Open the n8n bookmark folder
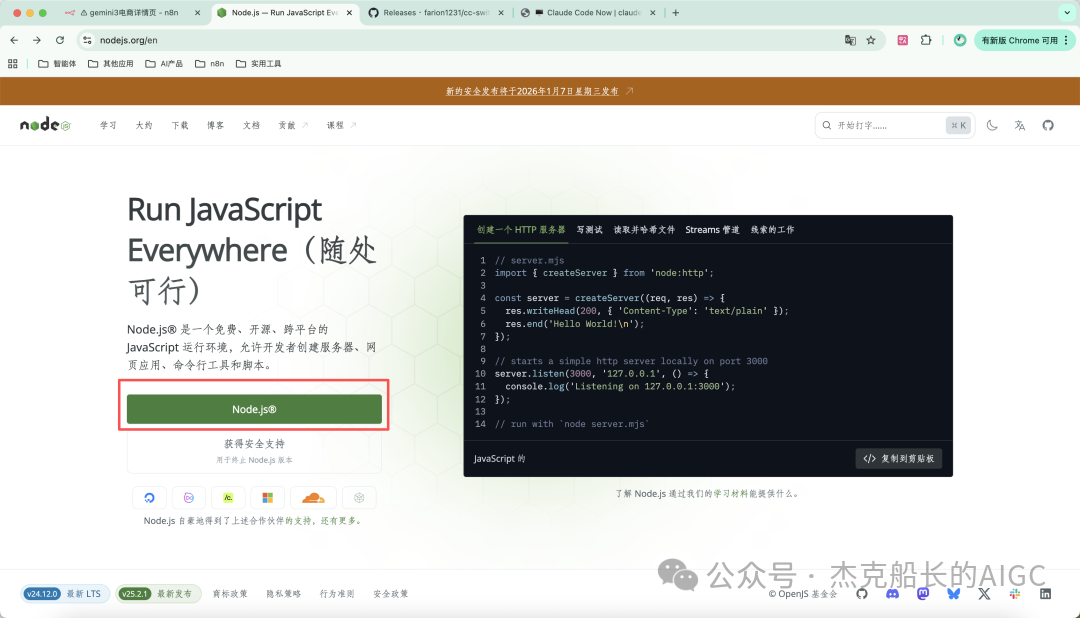The height and width of the screenshot is (618, 1080). point(210,63)
